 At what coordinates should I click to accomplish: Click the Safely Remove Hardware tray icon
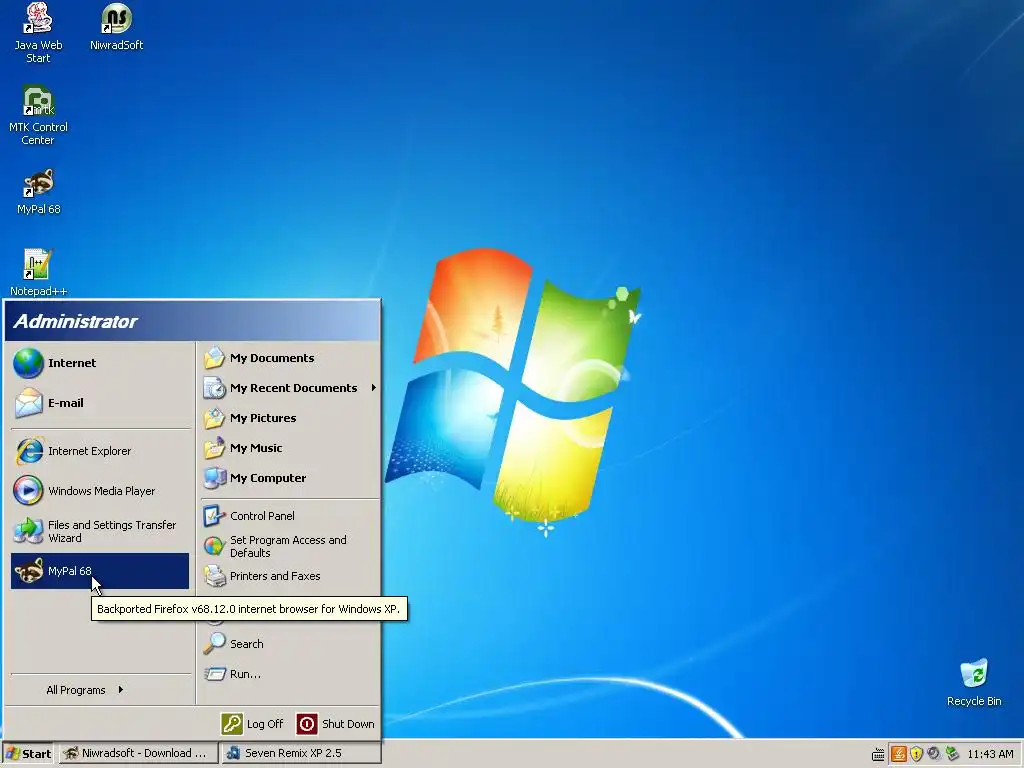coord(952,754)
